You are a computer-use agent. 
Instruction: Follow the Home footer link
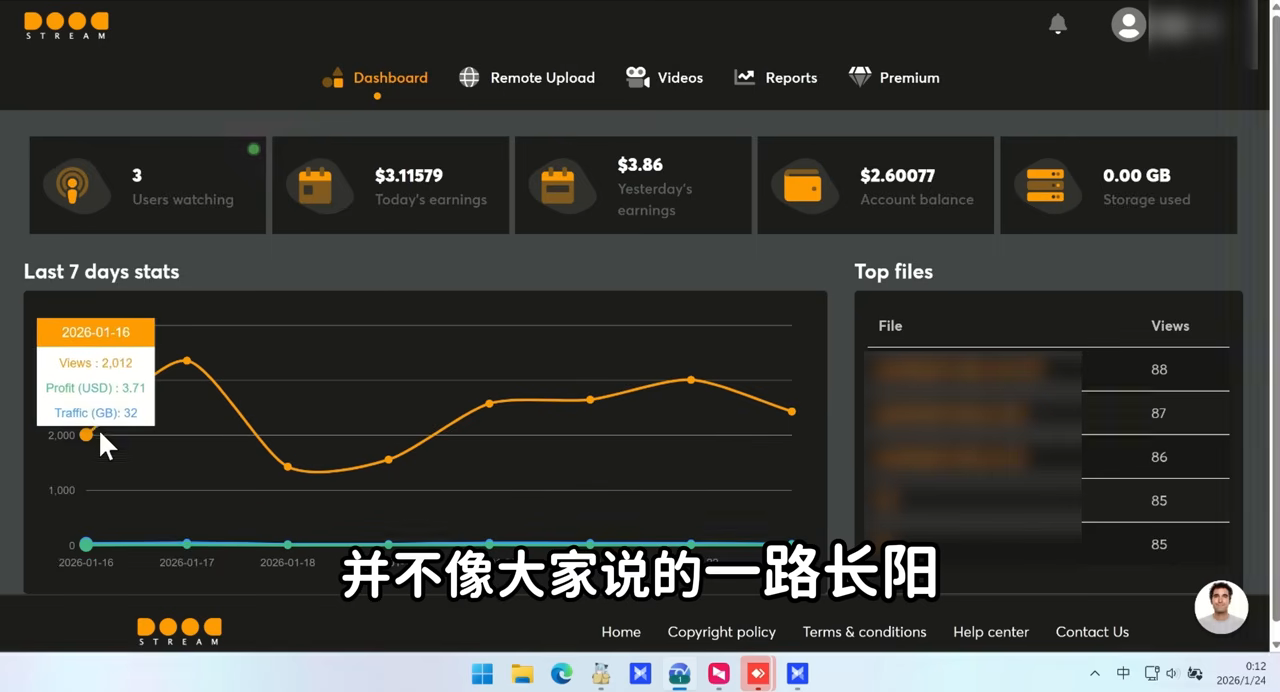[x=621, y=632]
